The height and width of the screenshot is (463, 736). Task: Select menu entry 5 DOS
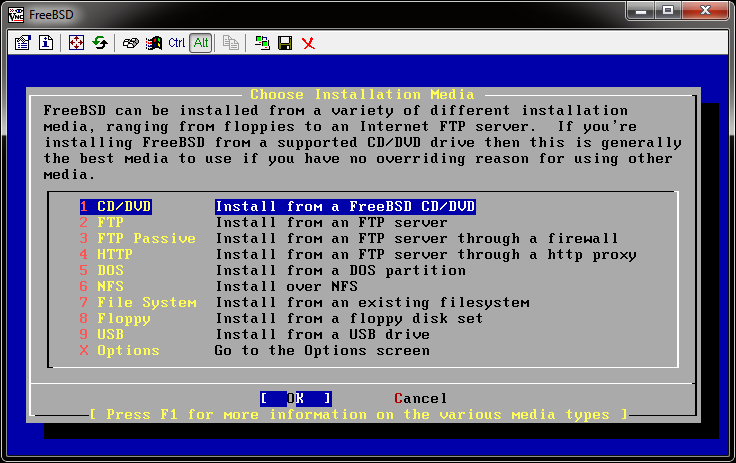point(102,270)
